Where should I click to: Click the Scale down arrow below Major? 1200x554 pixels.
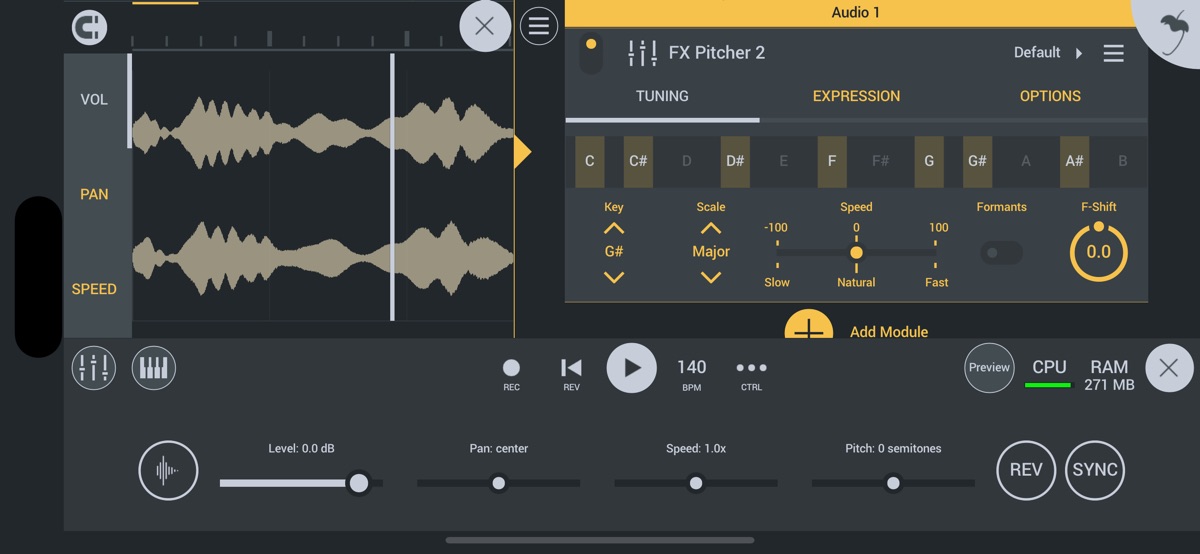coord(711,277)
